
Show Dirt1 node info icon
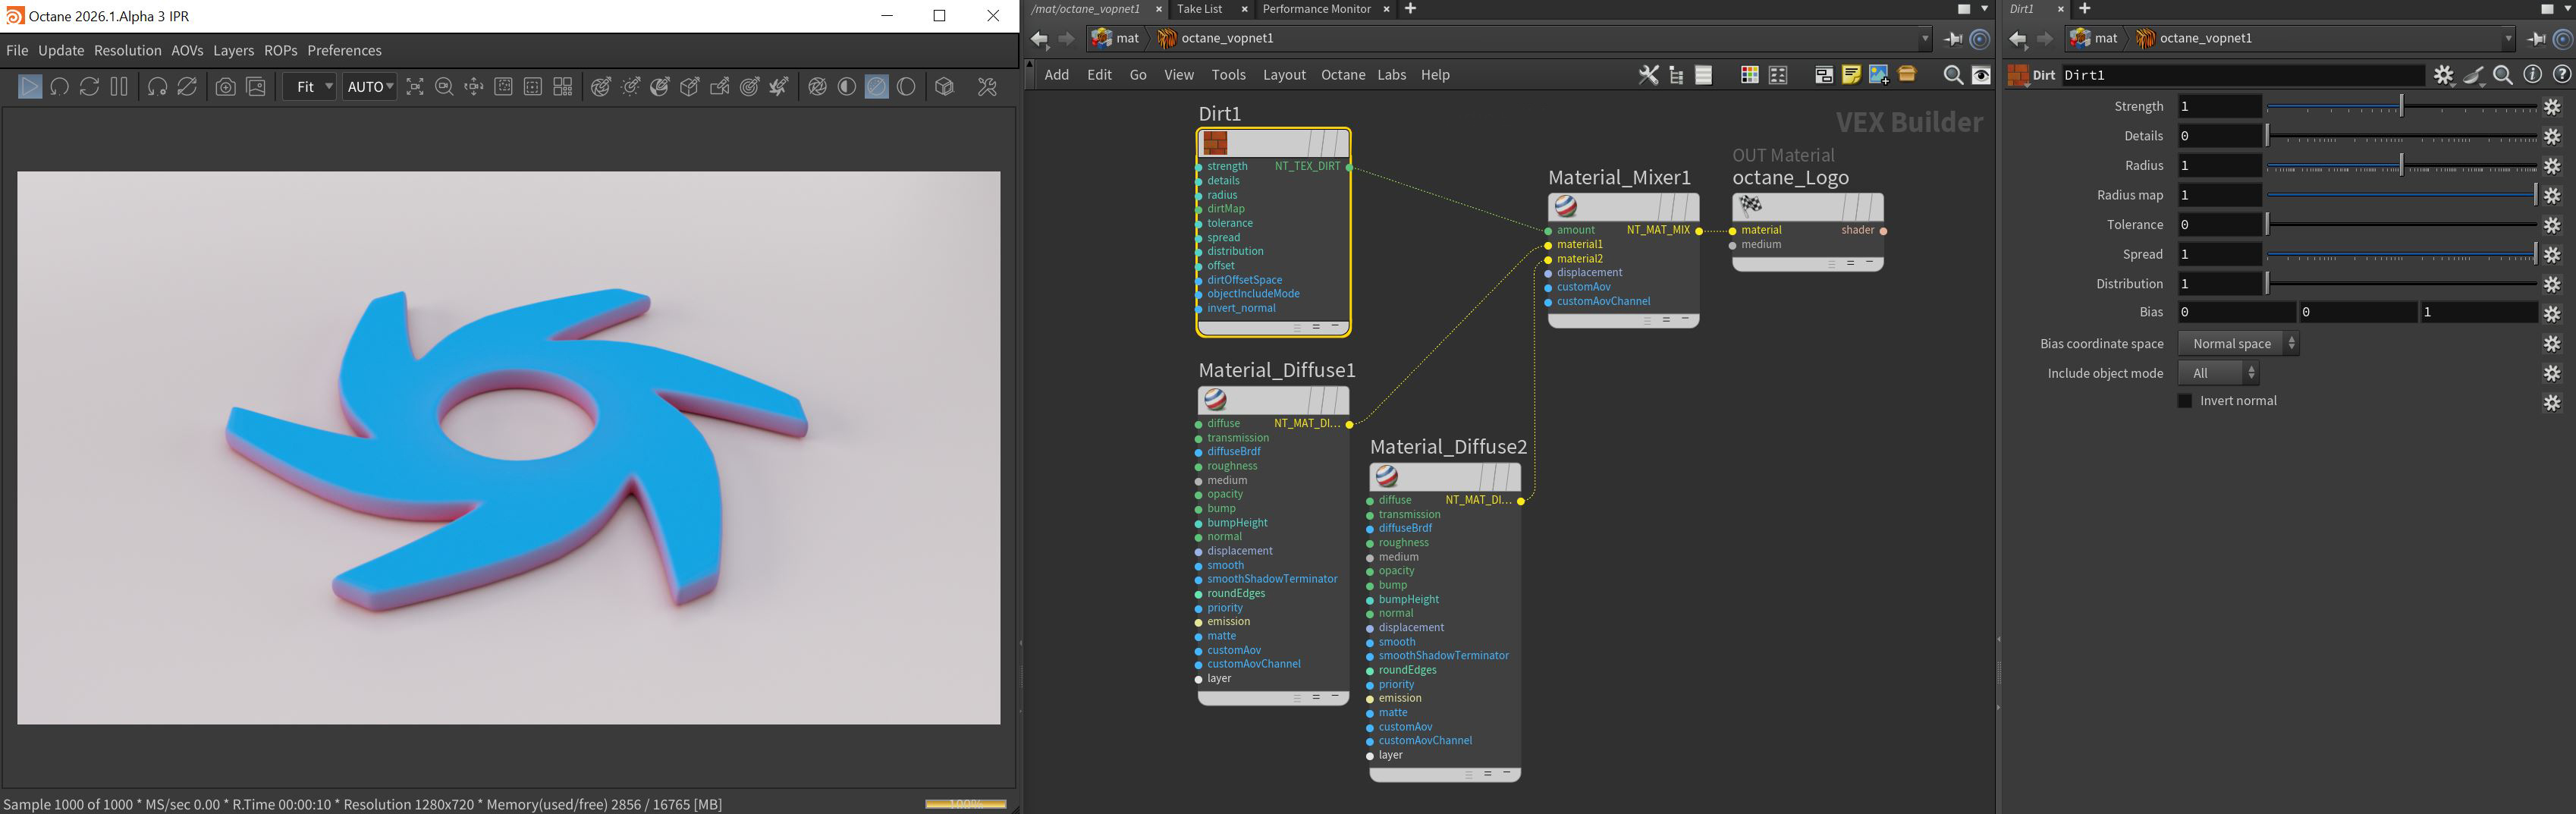click(x=2532, y=75)
